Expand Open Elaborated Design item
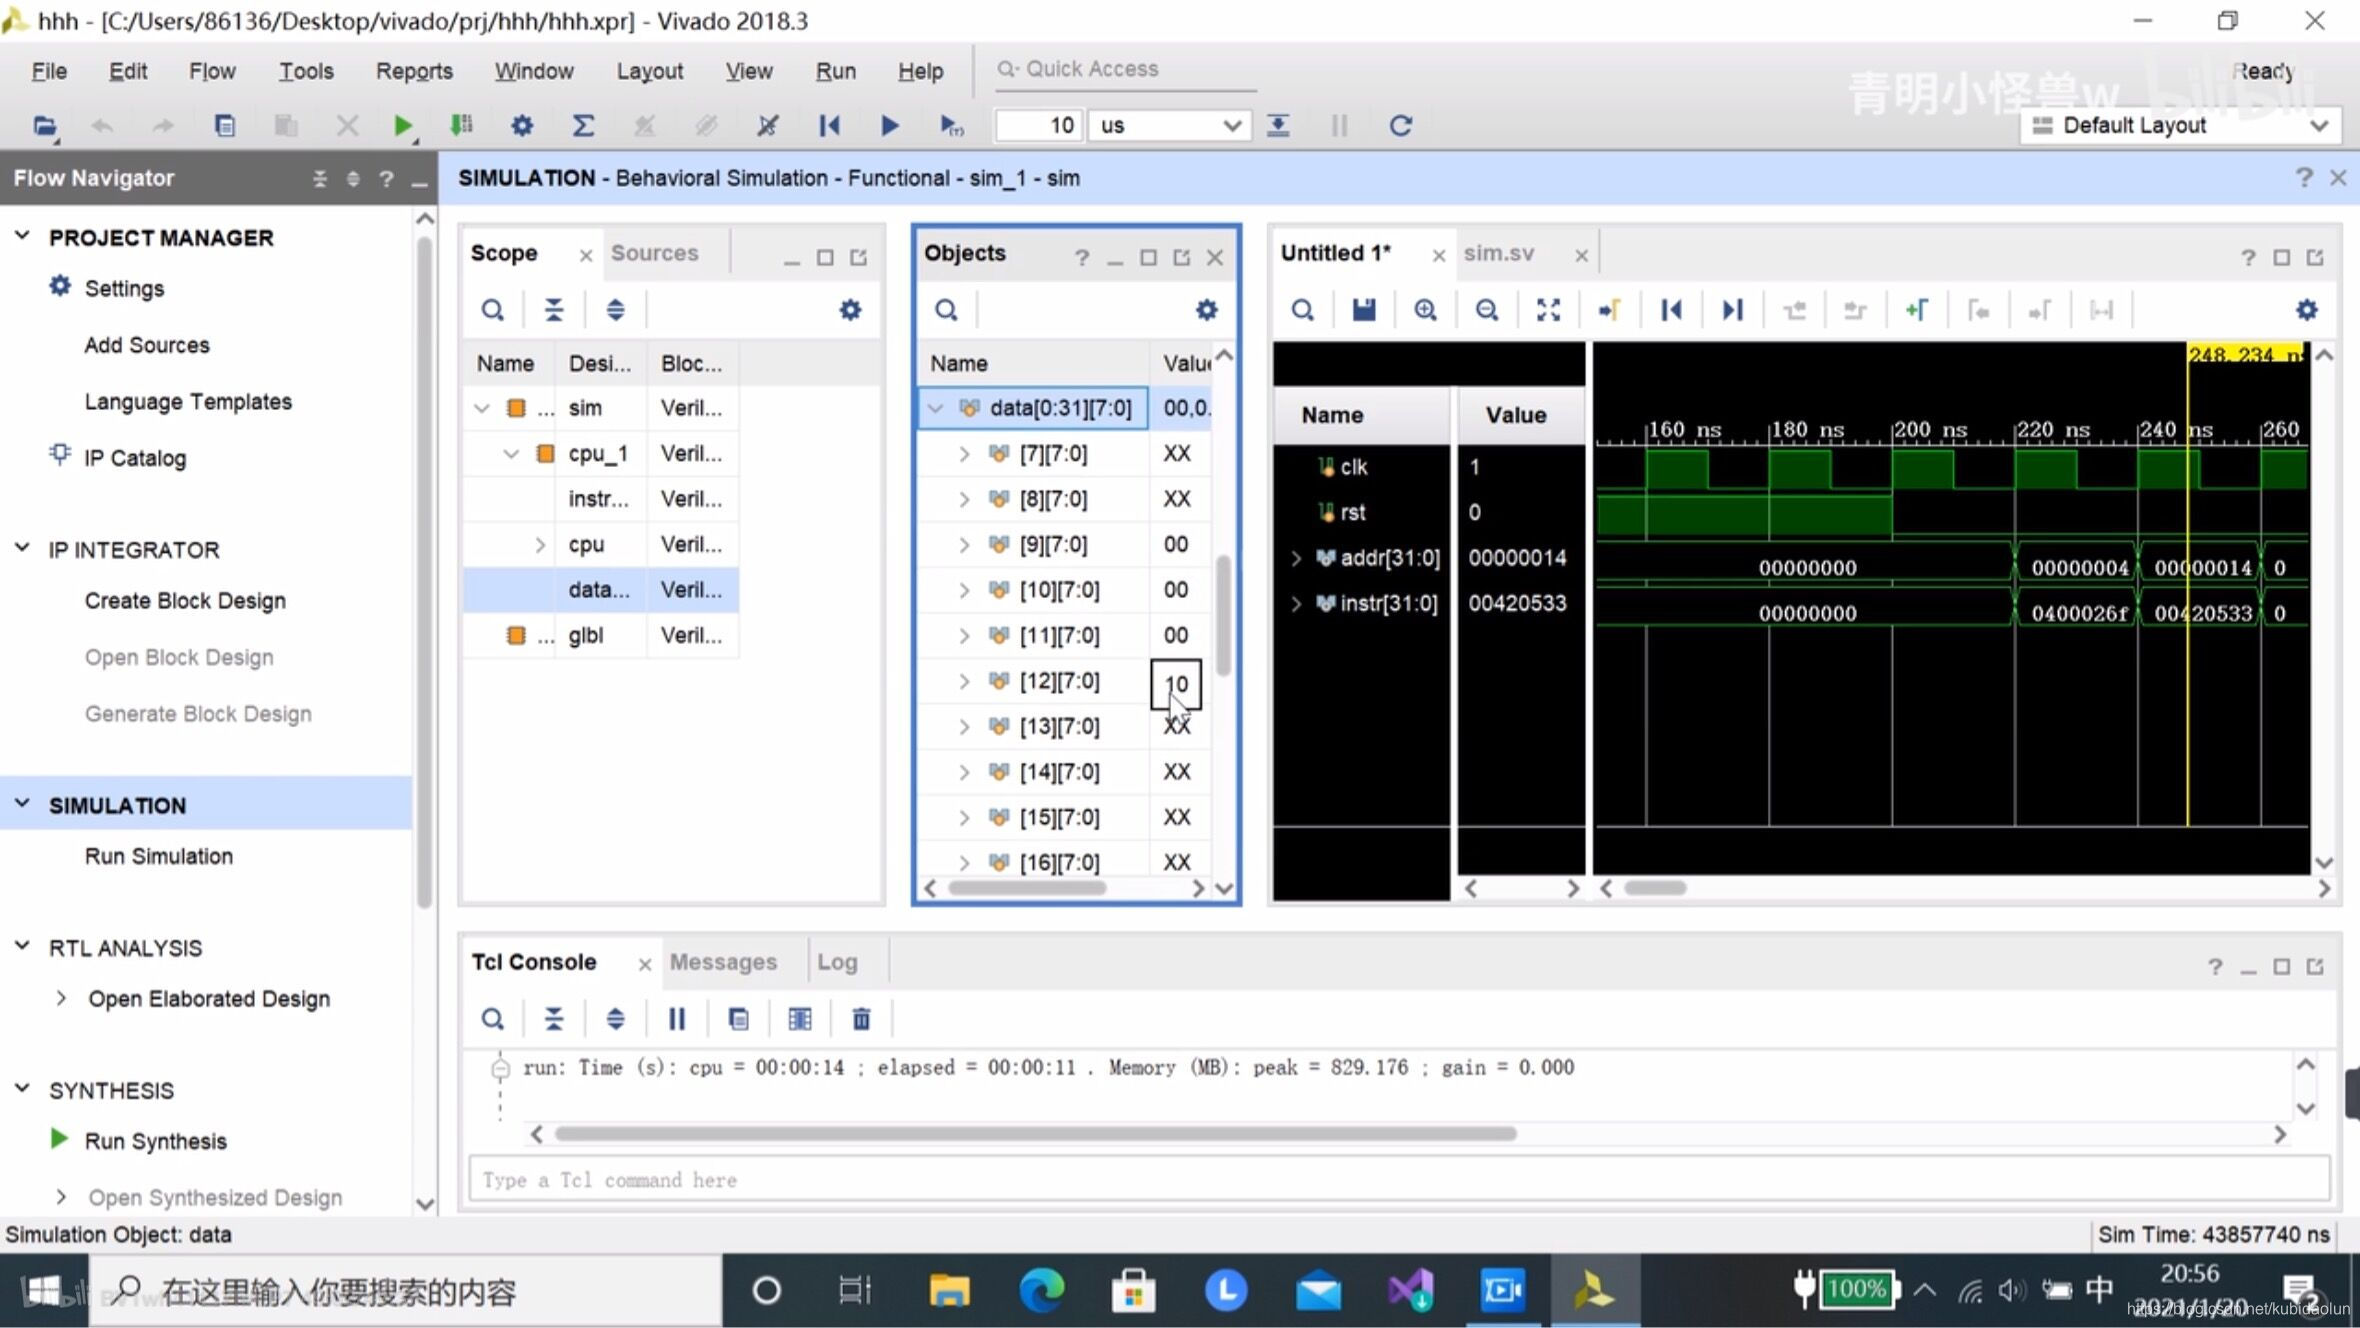Viewport: 2360px width, 1328px height. coord(61,998)
